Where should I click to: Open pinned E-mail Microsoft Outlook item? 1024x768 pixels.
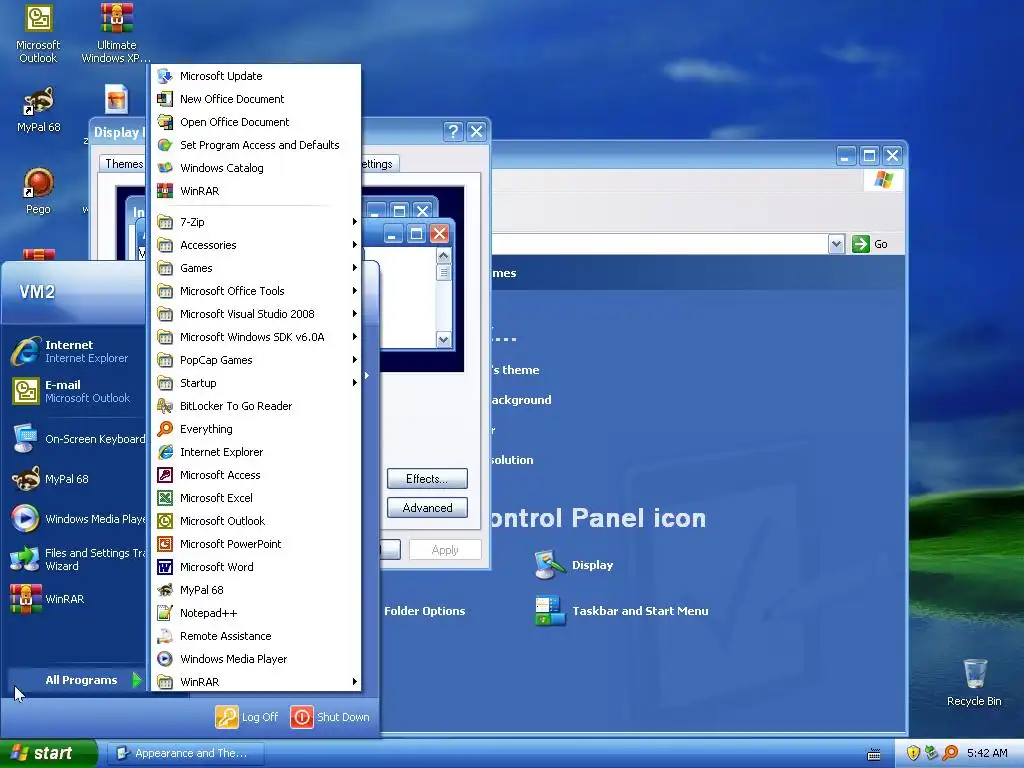point(77,391)
